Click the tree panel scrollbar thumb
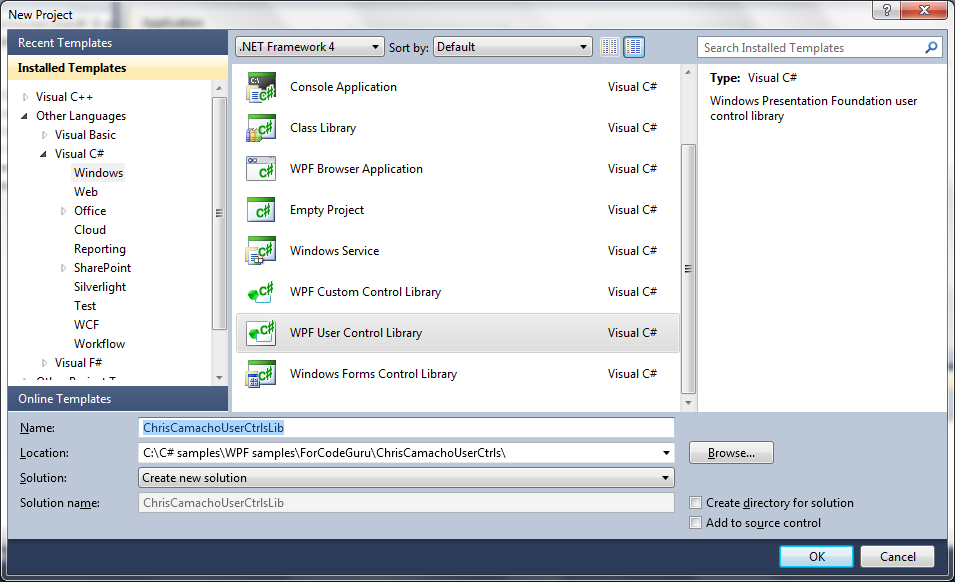Screen dimensions: 955x582 219,213
